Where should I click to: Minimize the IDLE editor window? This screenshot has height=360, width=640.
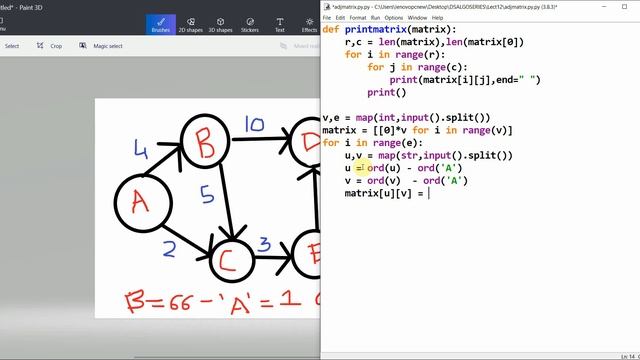tap(604, 7)
